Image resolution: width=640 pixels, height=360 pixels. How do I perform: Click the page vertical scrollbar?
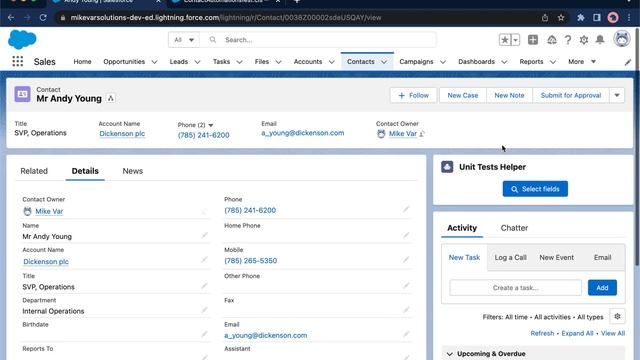637,147
